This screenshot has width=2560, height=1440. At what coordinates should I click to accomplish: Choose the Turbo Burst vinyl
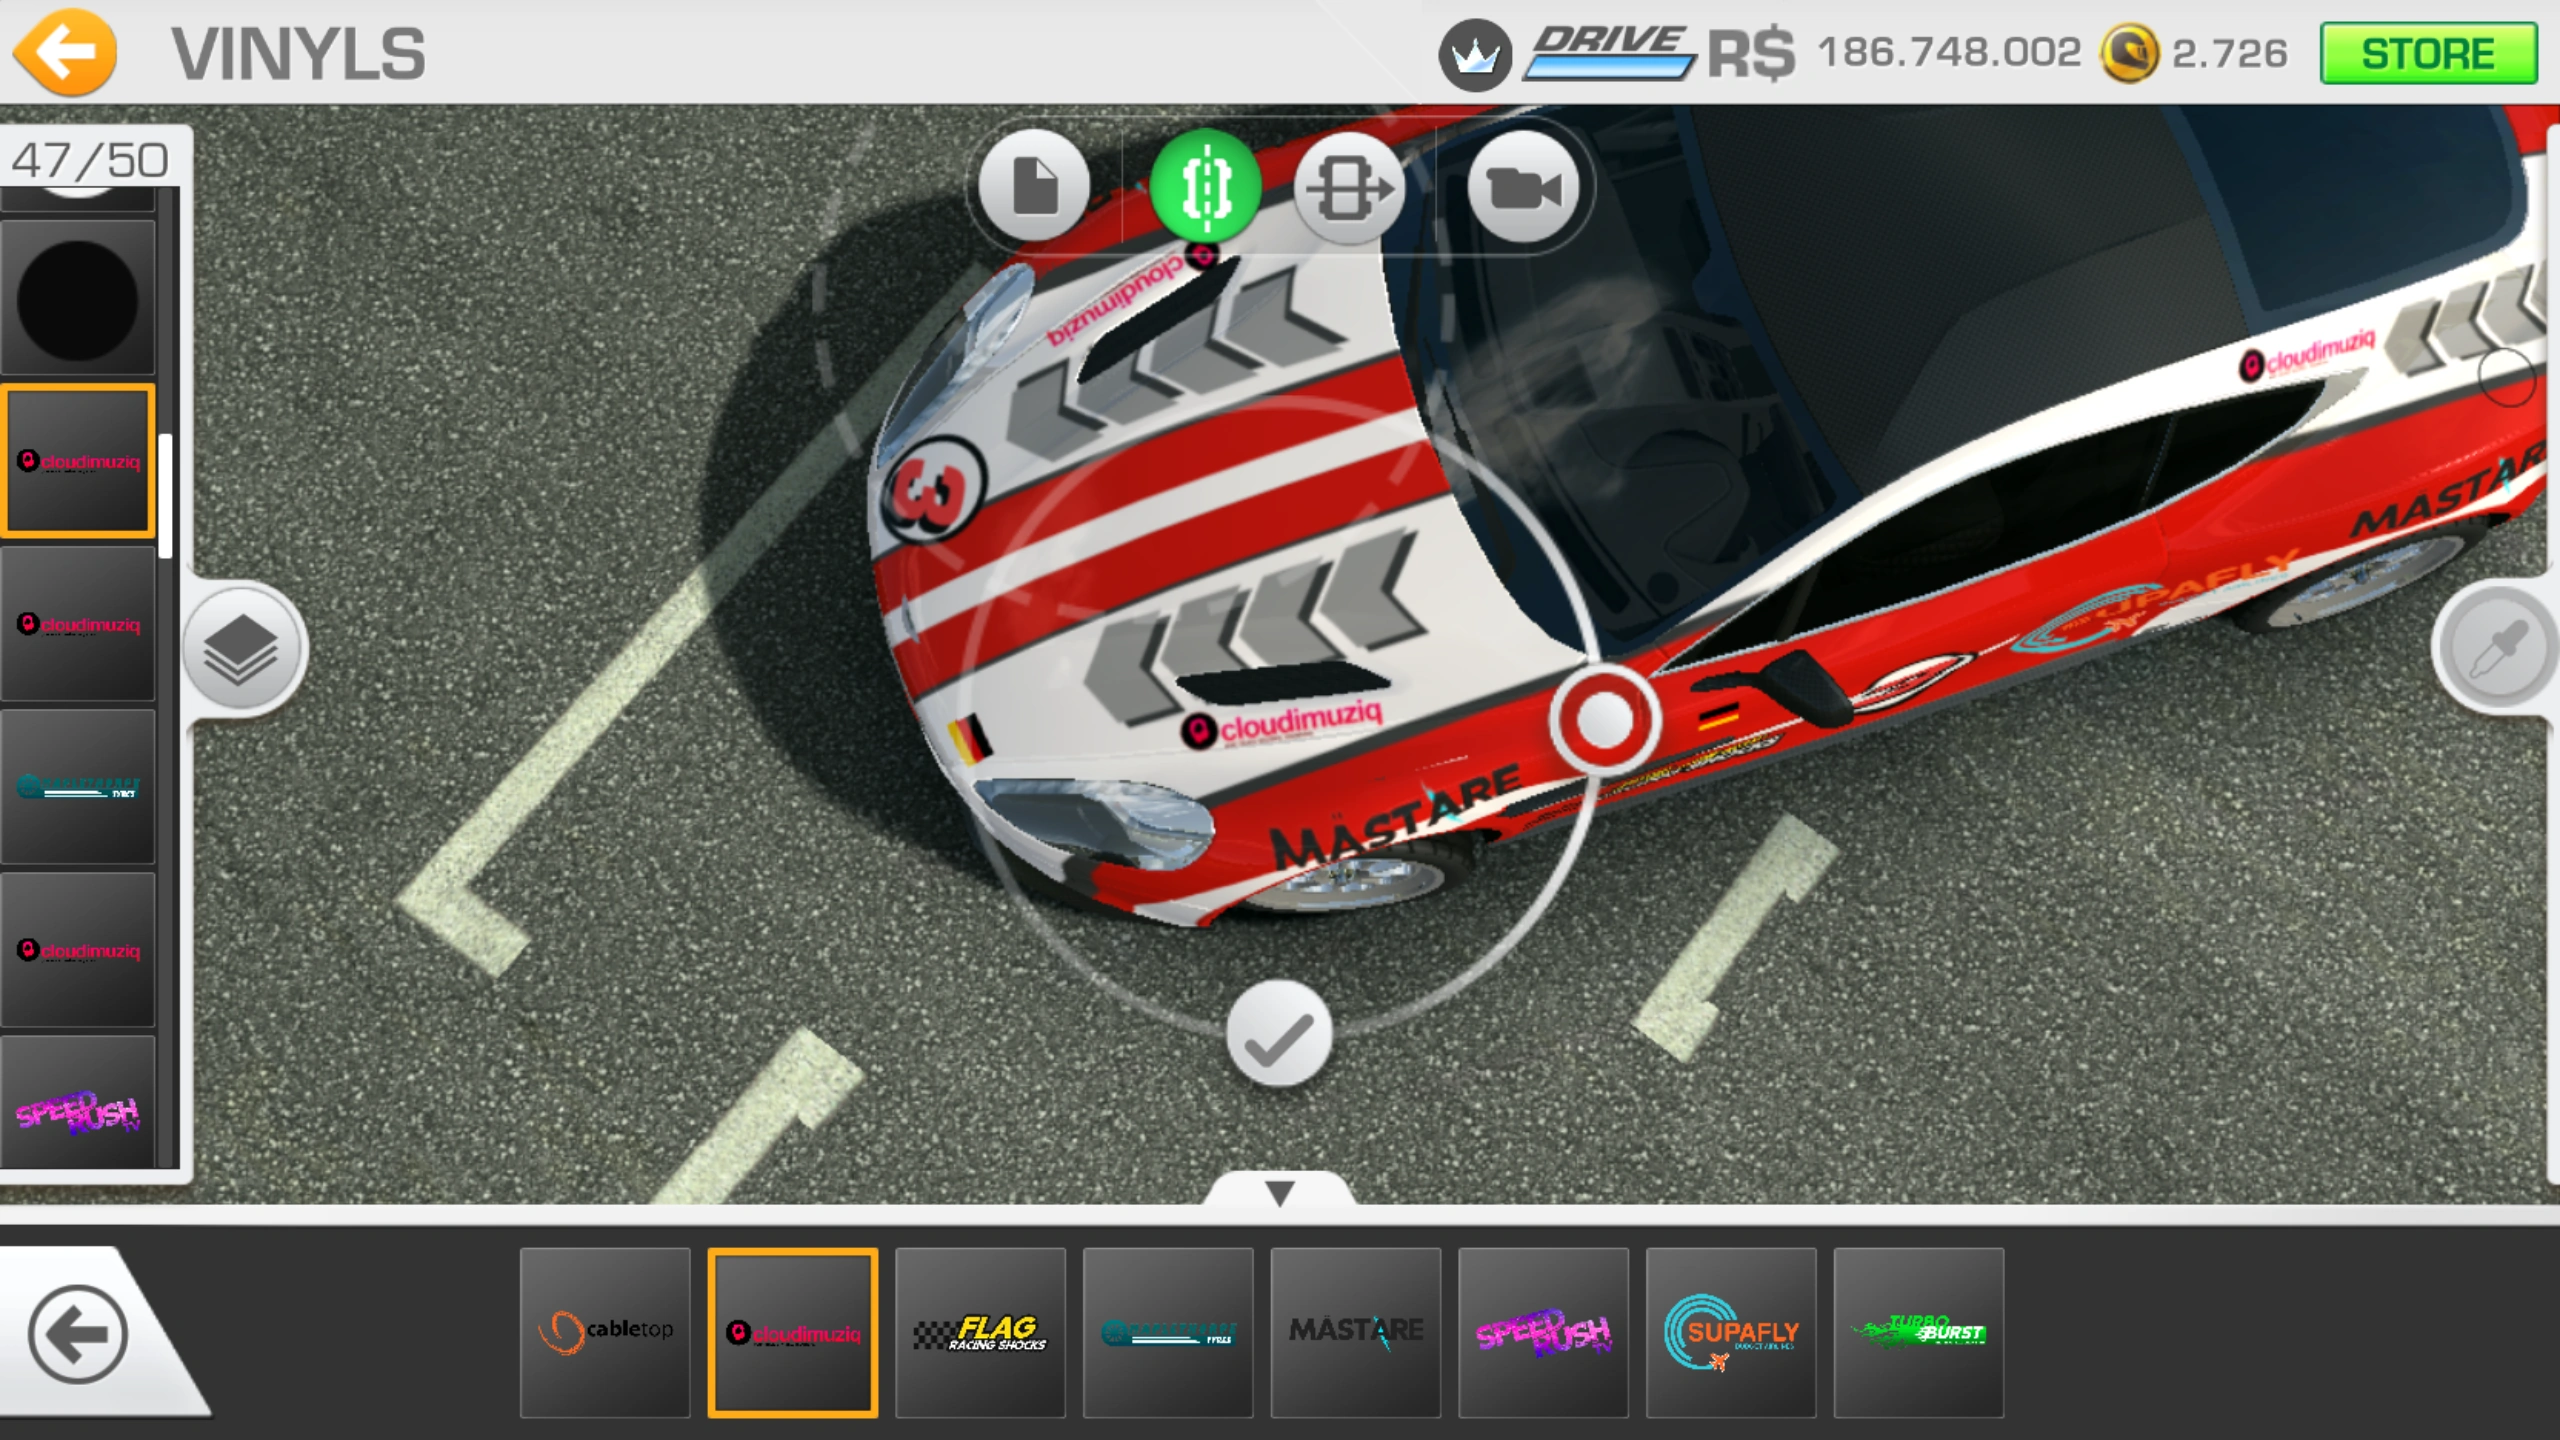pyautogui.click(x=1918, y=1332)
